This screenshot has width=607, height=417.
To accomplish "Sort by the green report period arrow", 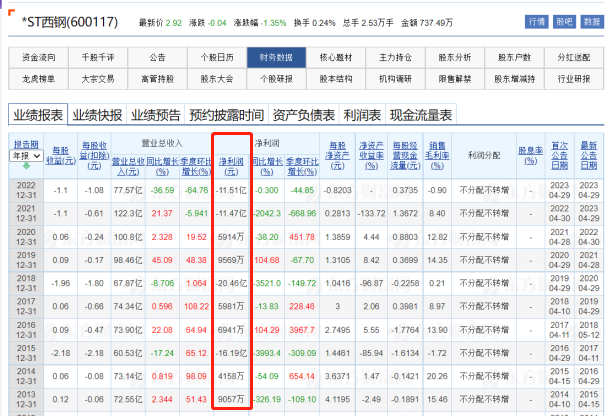I will click(26, 166).
